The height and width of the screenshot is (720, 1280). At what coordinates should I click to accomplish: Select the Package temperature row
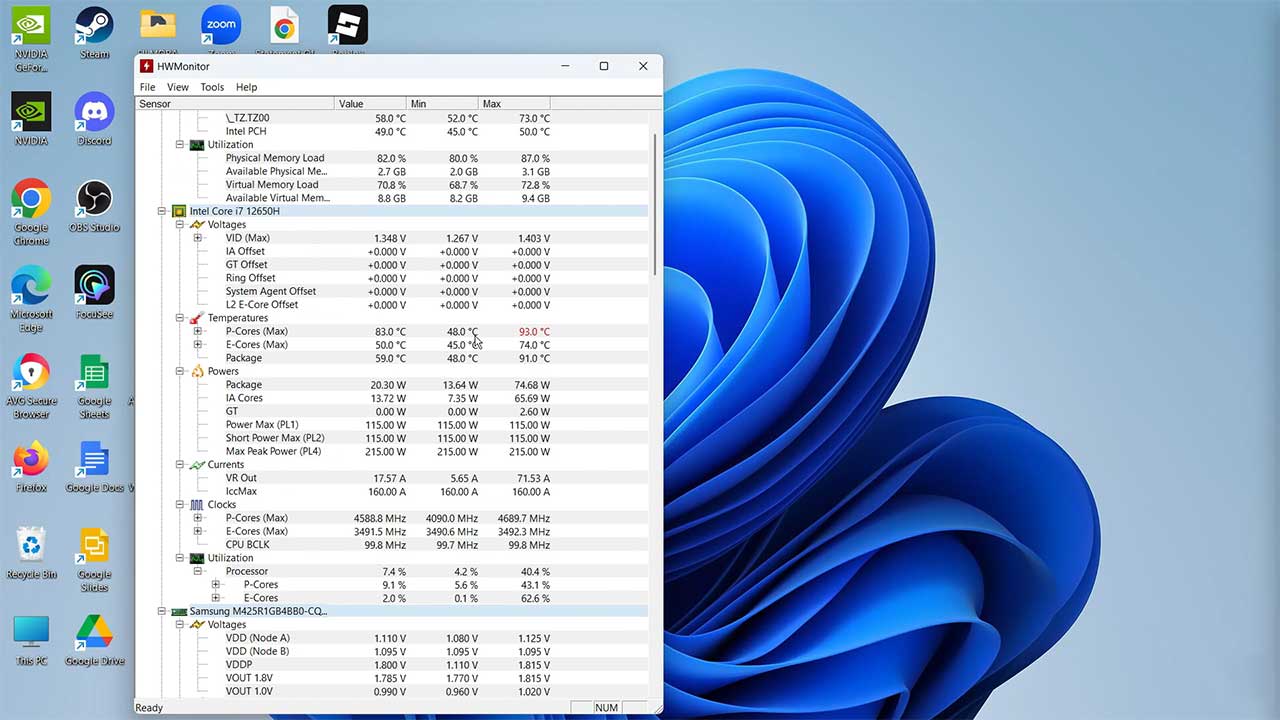243,358
